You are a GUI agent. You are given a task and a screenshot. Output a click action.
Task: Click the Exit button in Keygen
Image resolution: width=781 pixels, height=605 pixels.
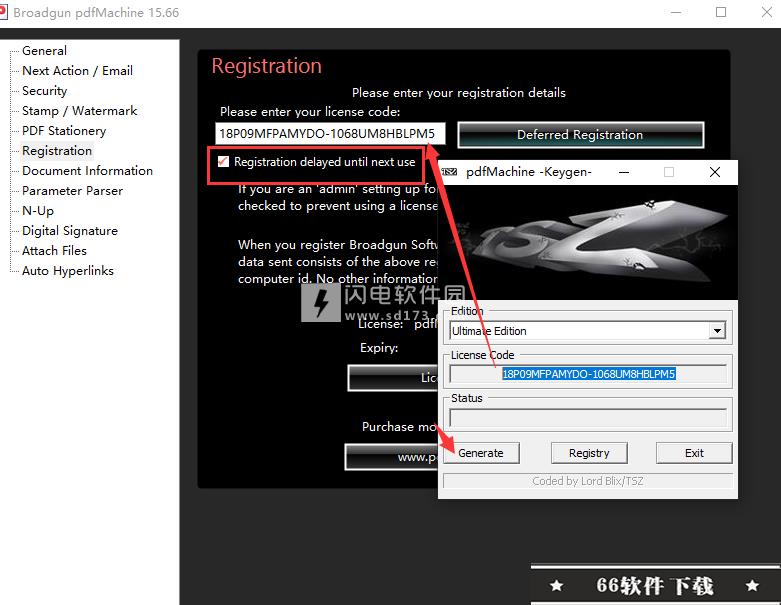click(x=694, y=453)
